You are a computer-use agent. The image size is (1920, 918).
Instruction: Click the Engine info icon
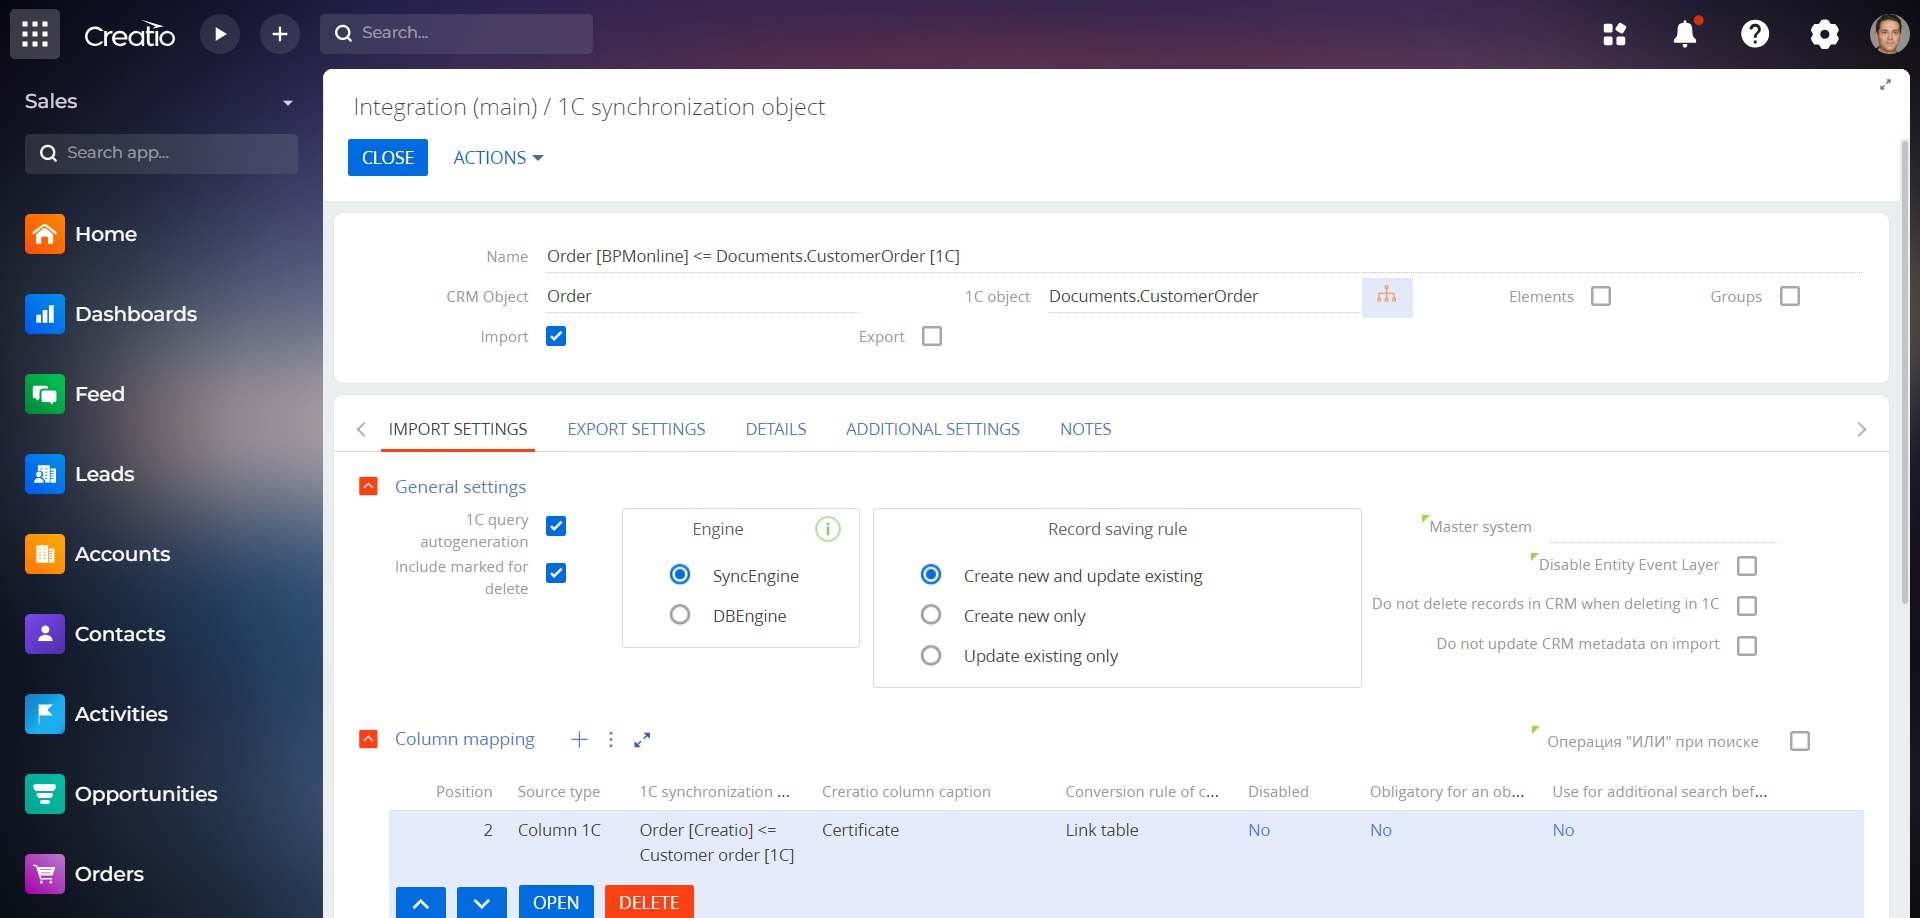coord(828,529)
